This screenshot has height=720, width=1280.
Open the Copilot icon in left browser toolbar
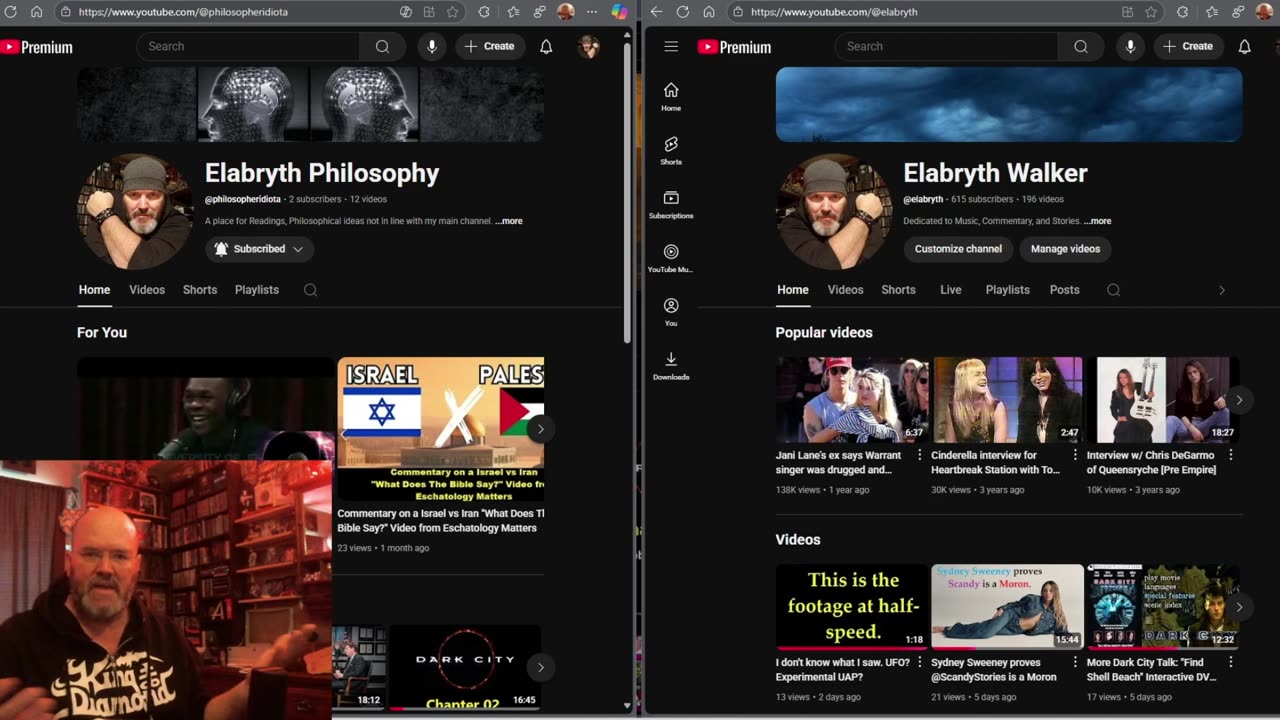coord(619,12)
